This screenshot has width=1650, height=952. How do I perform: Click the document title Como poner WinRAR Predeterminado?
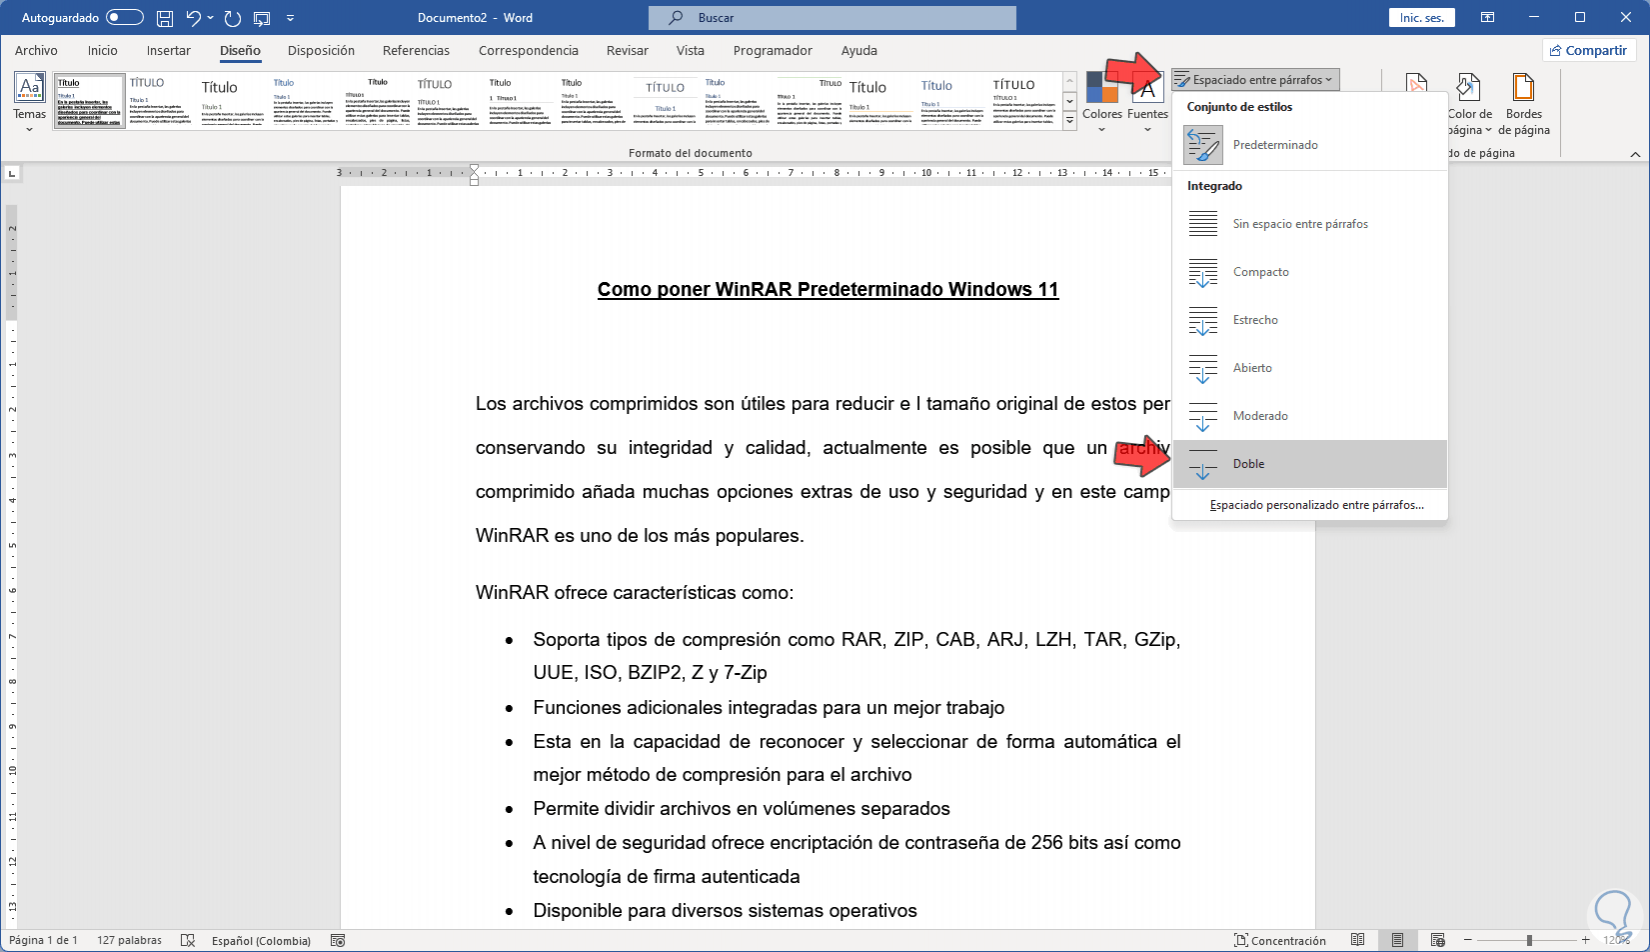[828, 289]
